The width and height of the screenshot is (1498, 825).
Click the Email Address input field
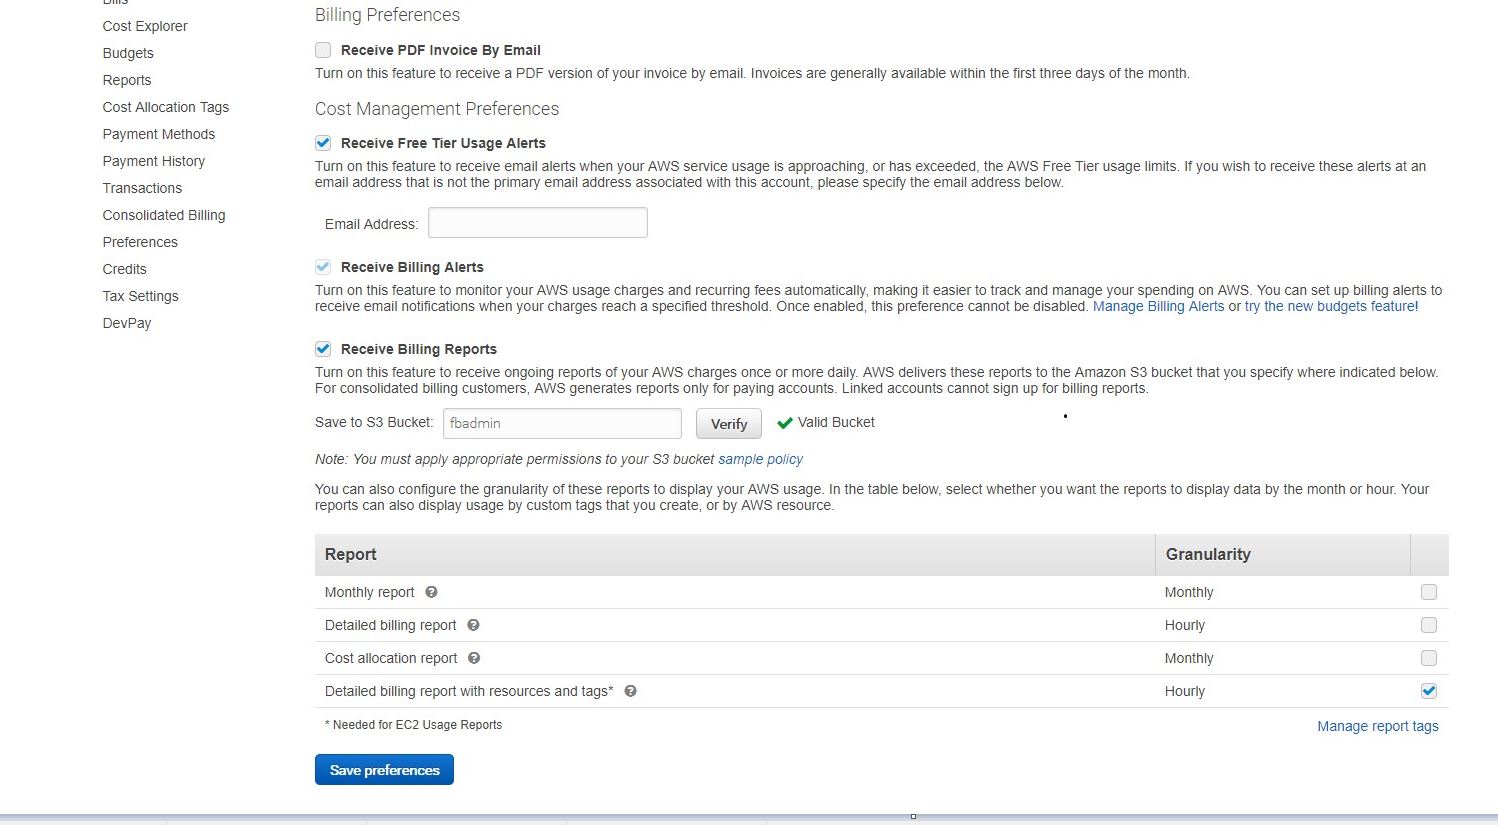[538, 222]
